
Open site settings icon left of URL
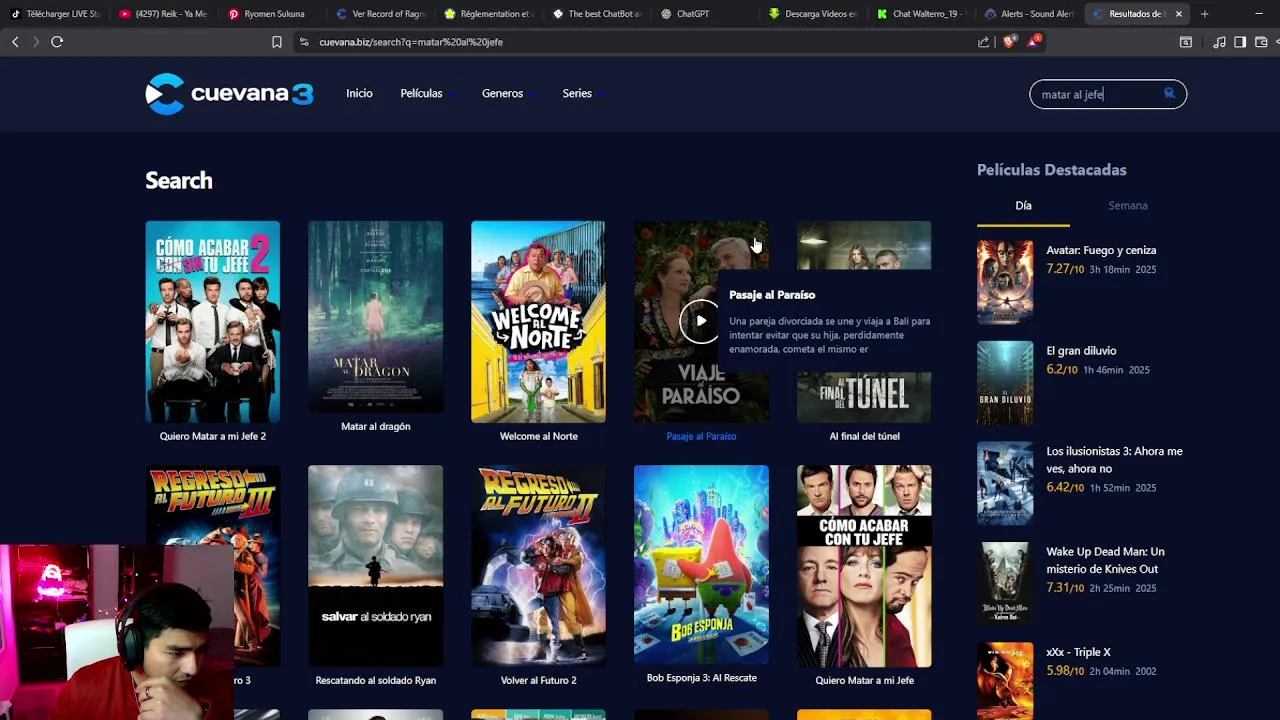click(303, 42)
